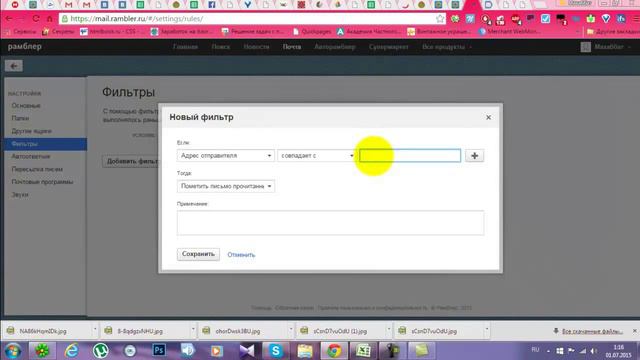Open uTorrent from the taskbar
The width and height of the screenshot is (640, 360).
point(100,351)
